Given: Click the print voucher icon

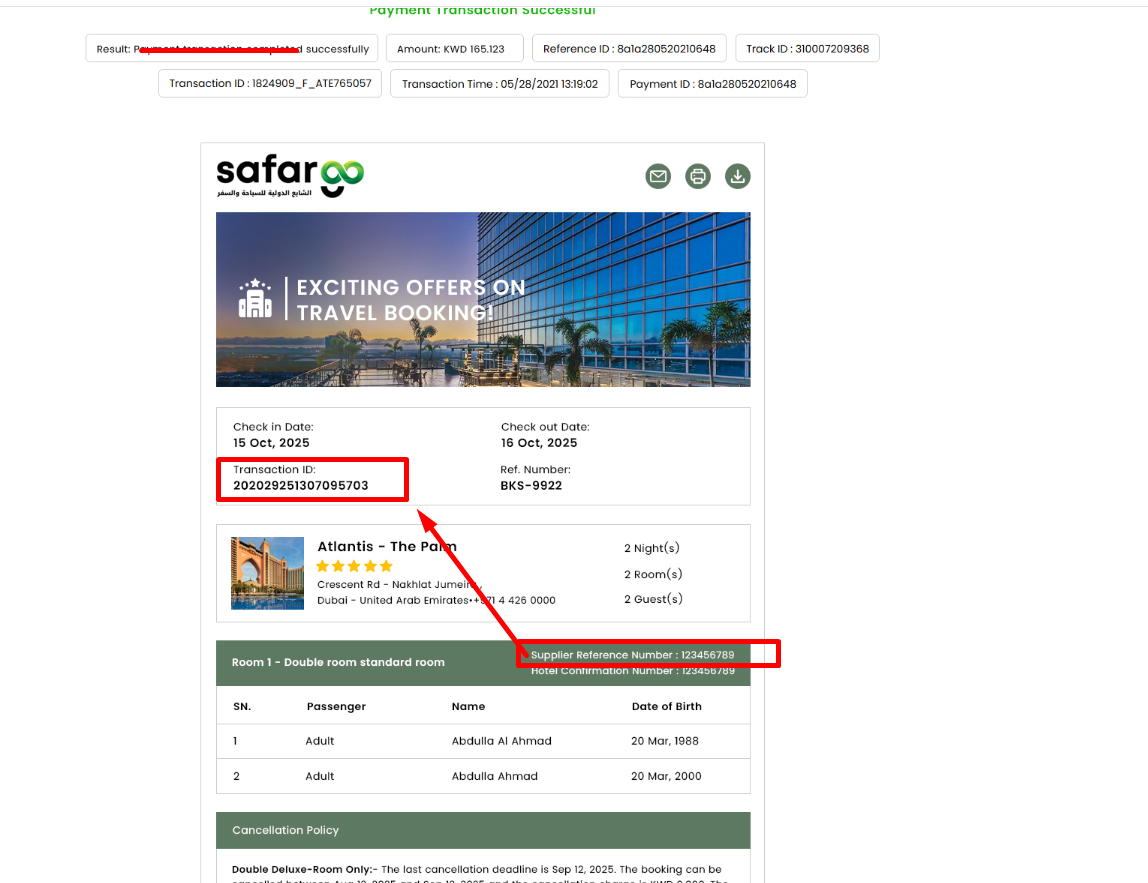Looking at the screenshot, I should click(x=698, y=176).
